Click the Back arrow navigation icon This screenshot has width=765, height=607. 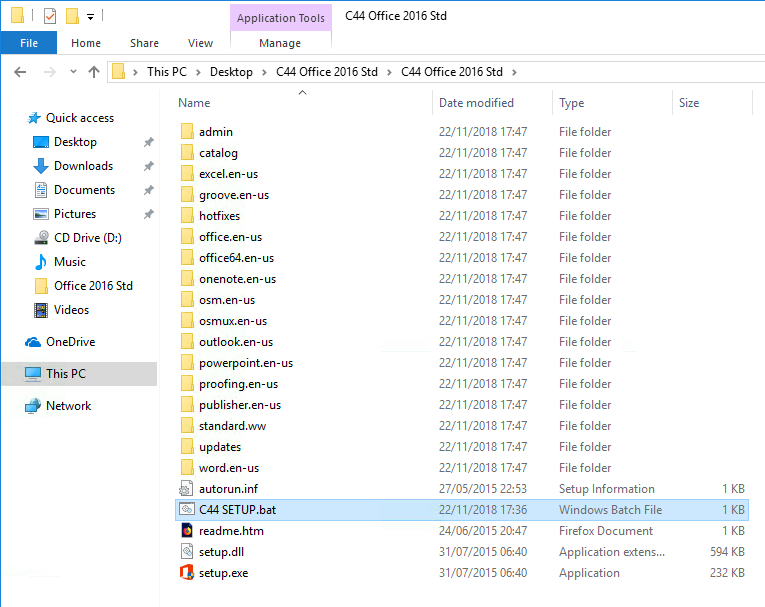click(x=21, y=72)
